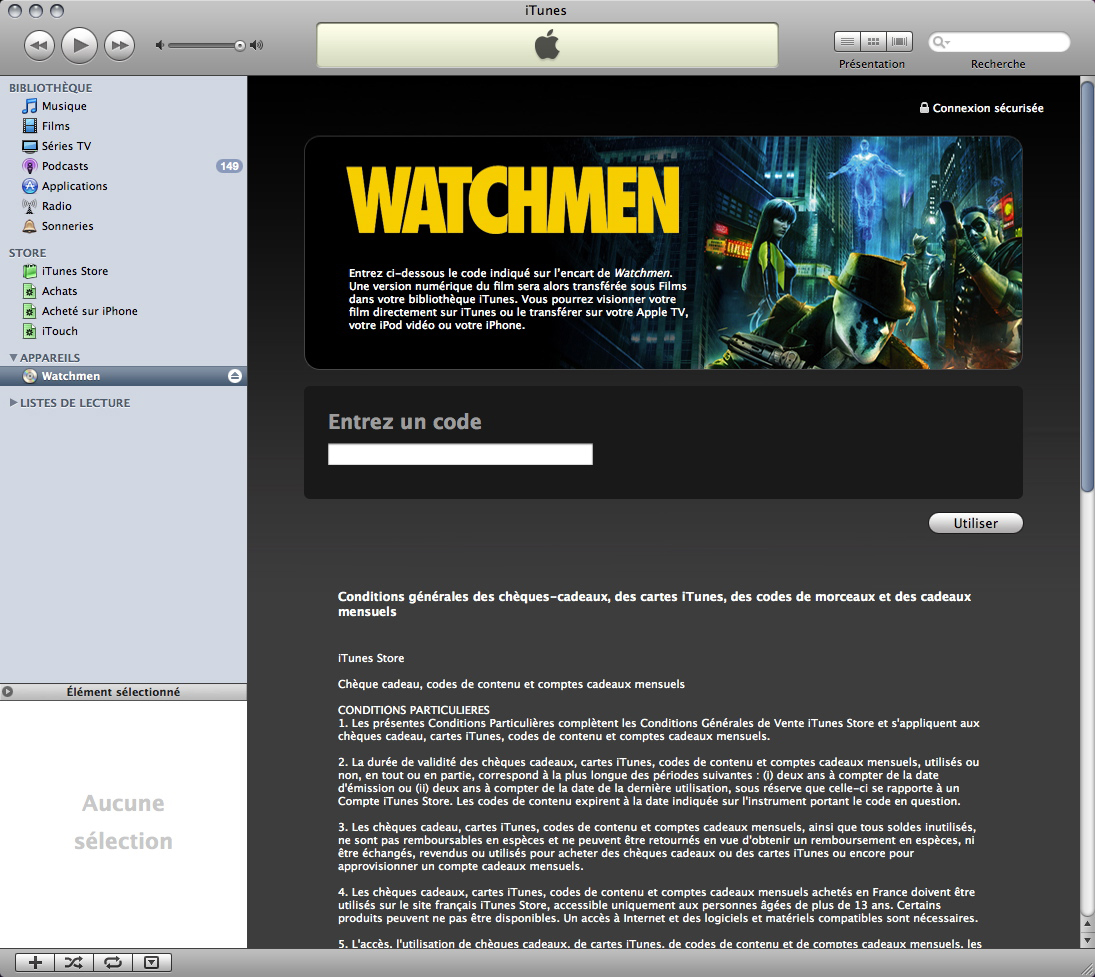Toggle repeat playback

[112, 962]
